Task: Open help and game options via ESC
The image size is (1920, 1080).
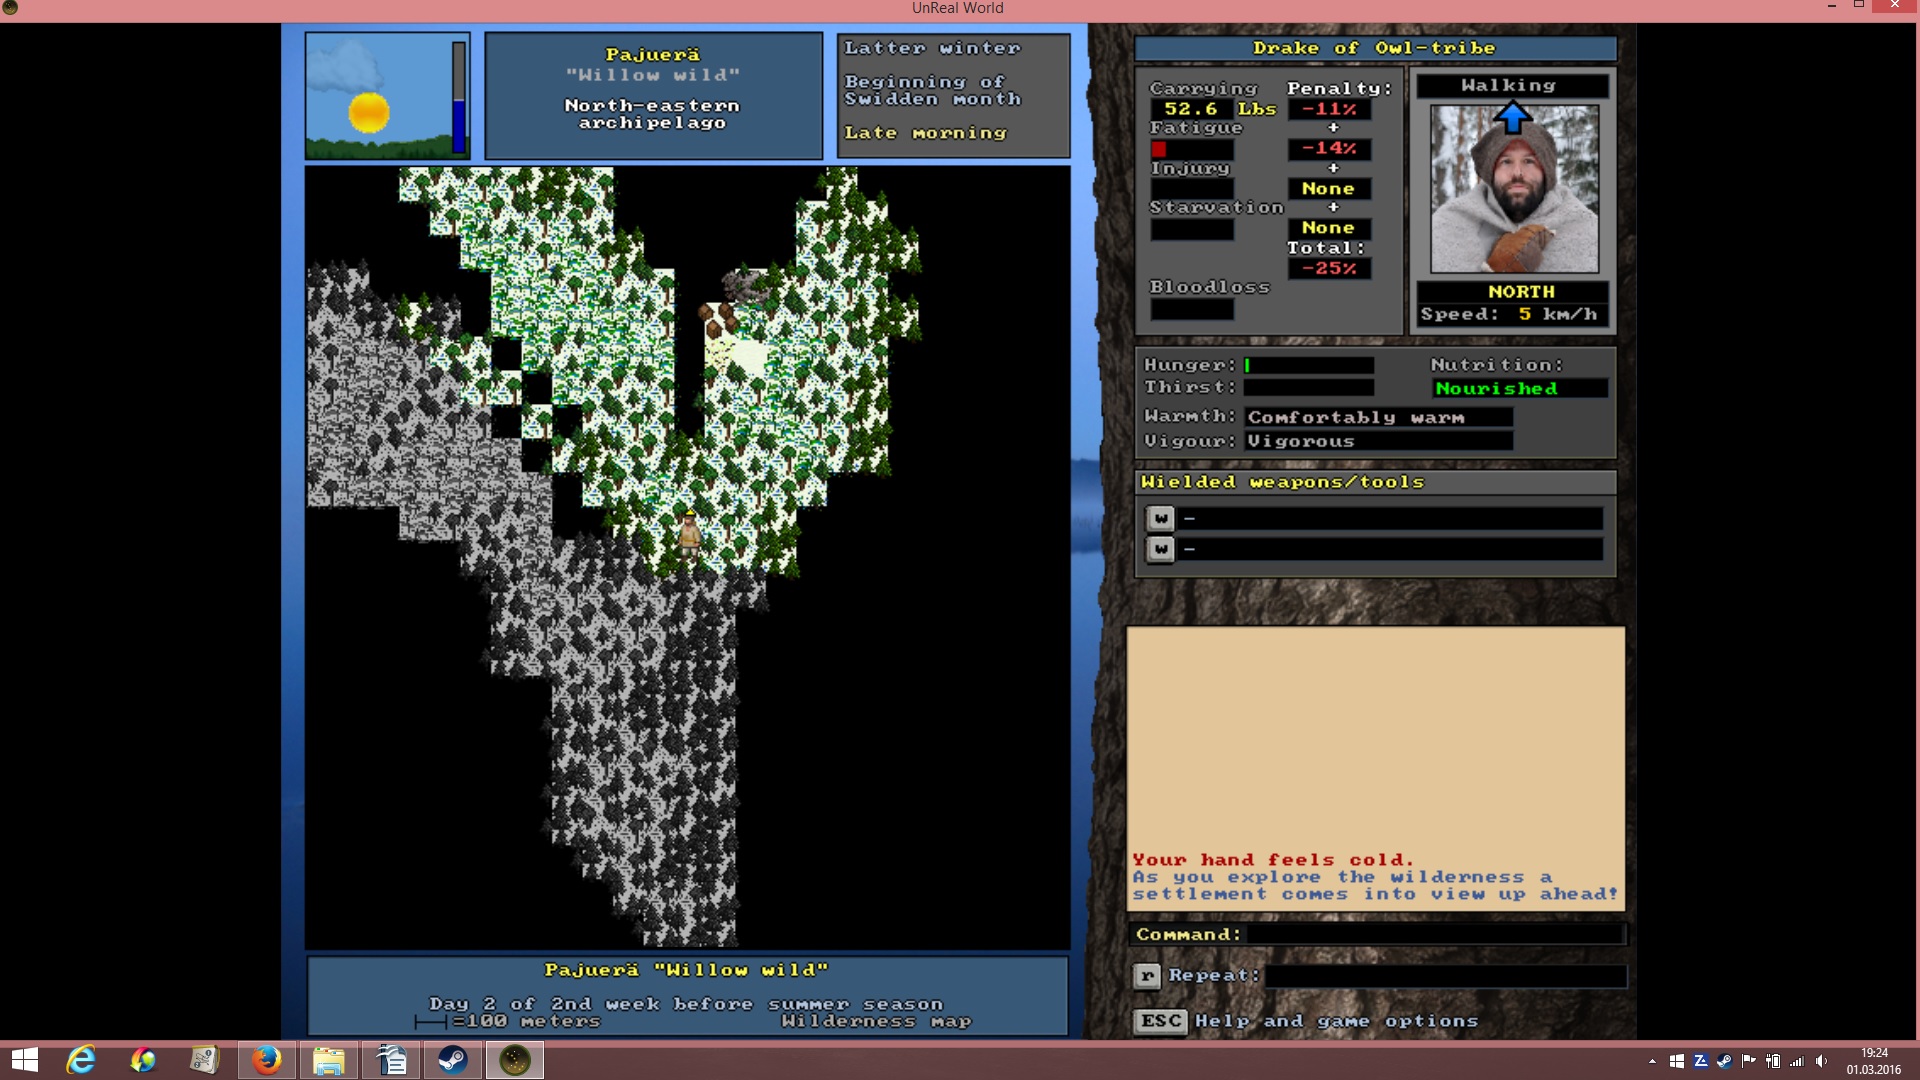Action: point(1160,1021)
